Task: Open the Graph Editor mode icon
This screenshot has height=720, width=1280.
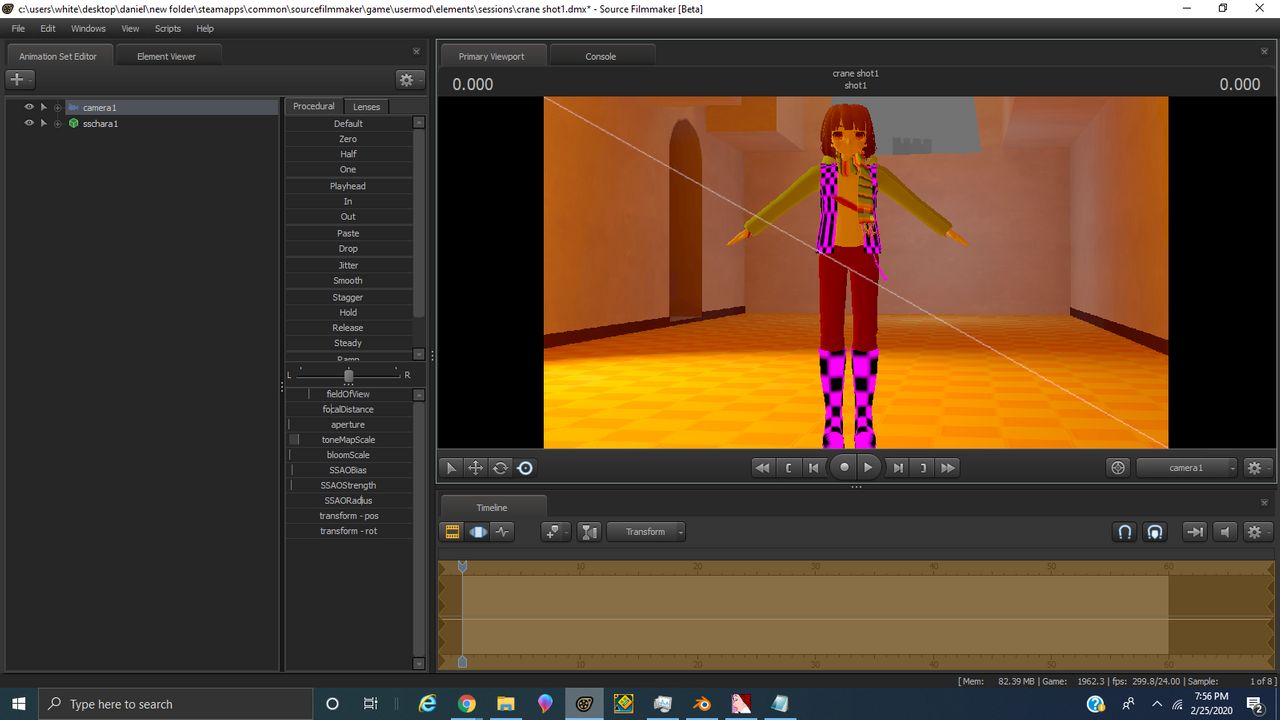Action: 502,532
